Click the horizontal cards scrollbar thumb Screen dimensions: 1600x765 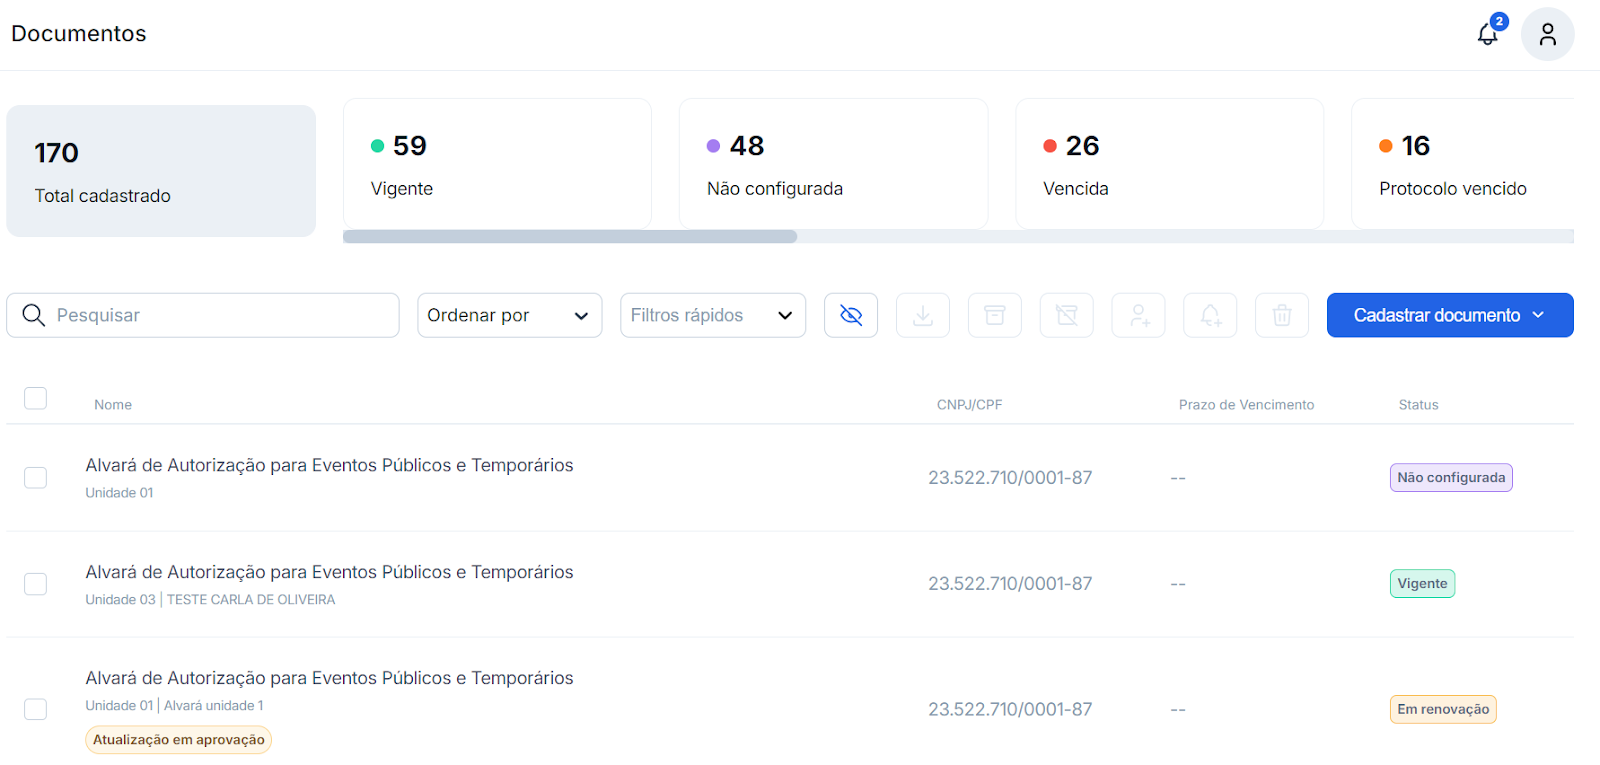570,237
